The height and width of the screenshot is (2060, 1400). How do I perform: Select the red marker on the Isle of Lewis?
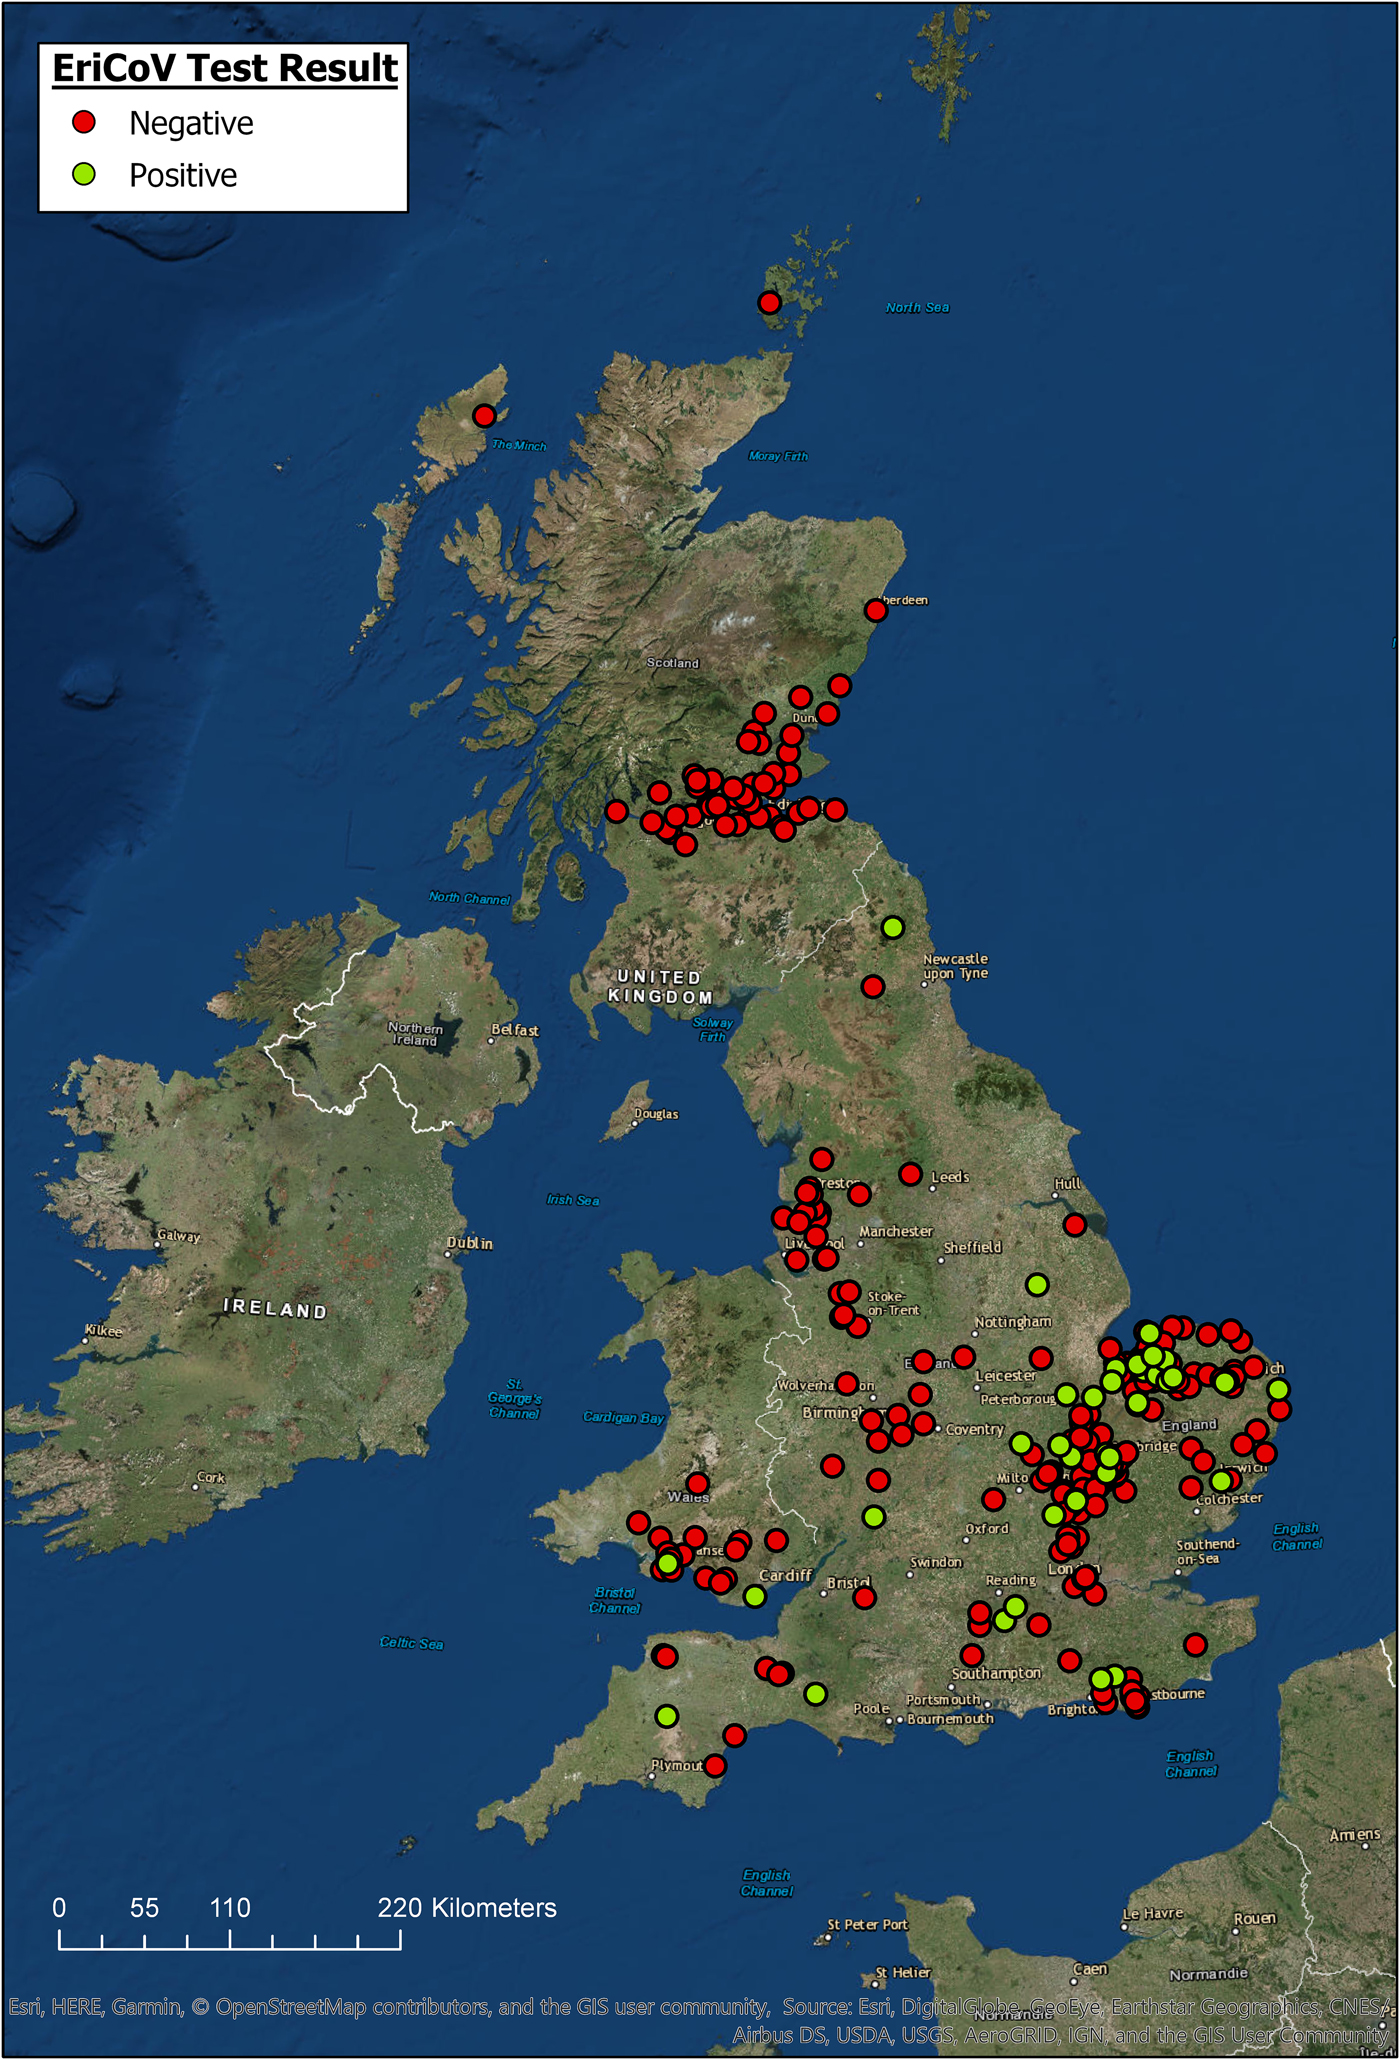point(484,415)
